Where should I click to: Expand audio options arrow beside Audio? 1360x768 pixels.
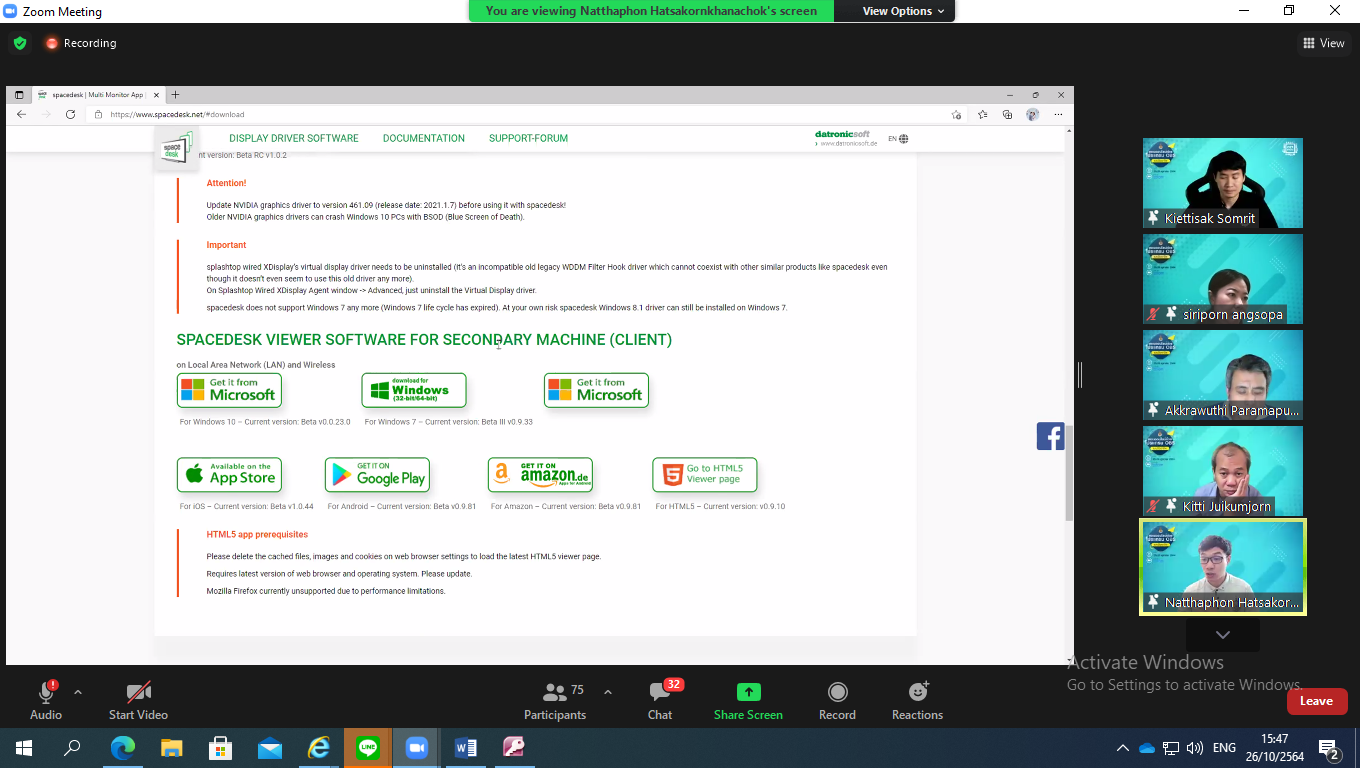[x=78, y=692]
